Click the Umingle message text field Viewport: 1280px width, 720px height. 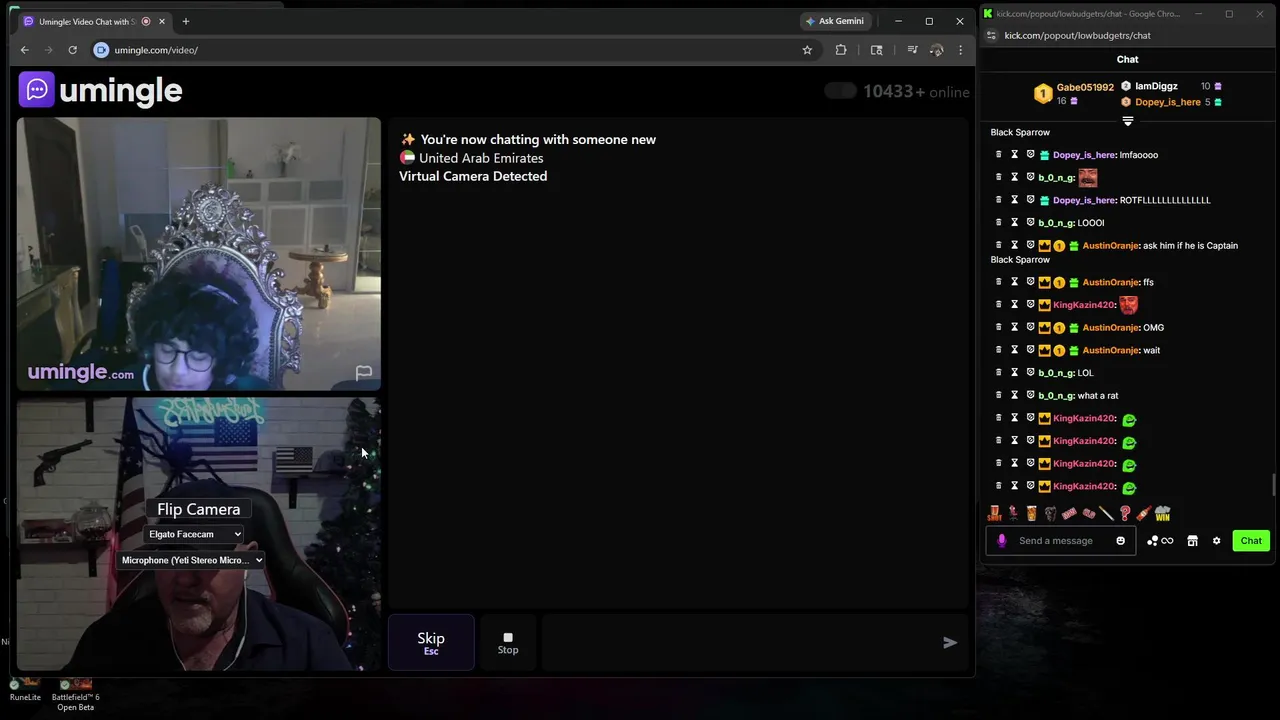pyautogui.click(x=740, y=643)
